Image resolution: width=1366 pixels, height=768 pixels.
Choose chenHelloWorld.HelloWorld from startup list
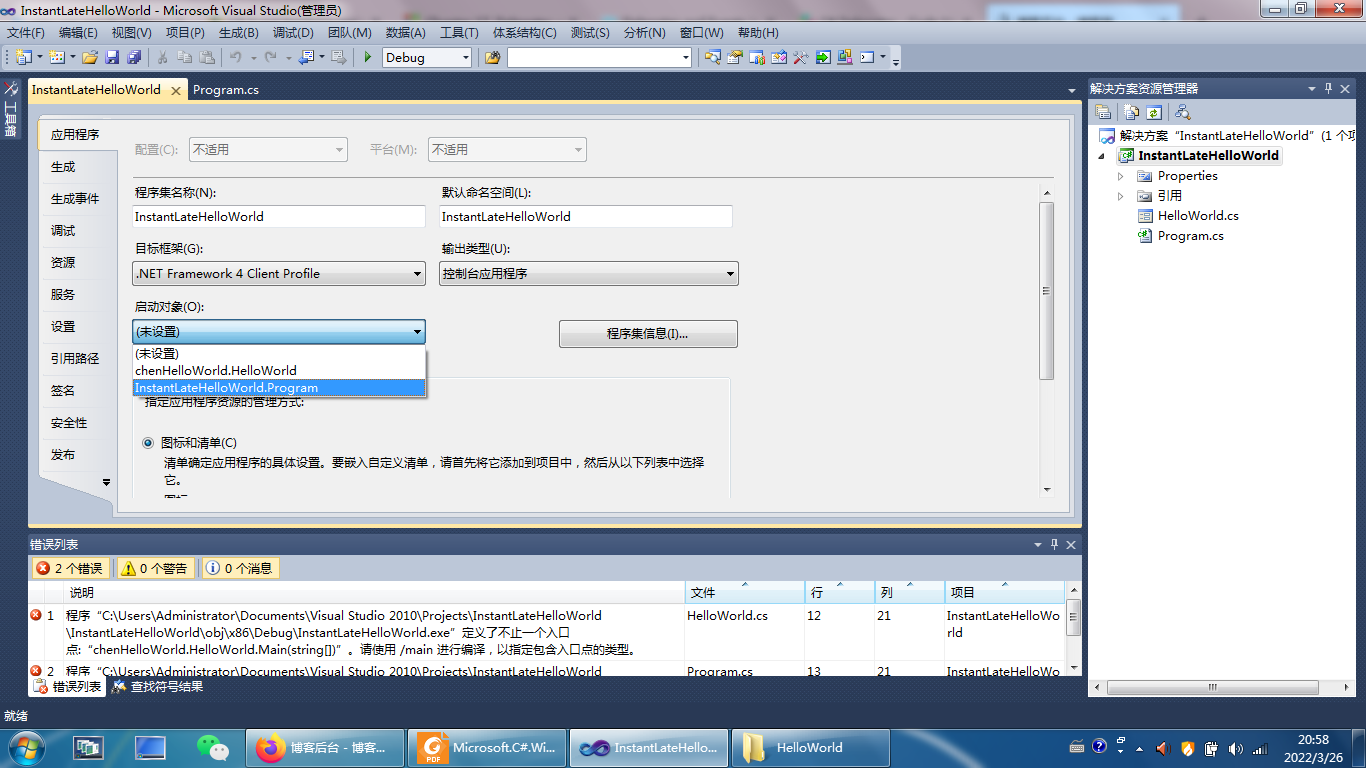tap(280, 371)
